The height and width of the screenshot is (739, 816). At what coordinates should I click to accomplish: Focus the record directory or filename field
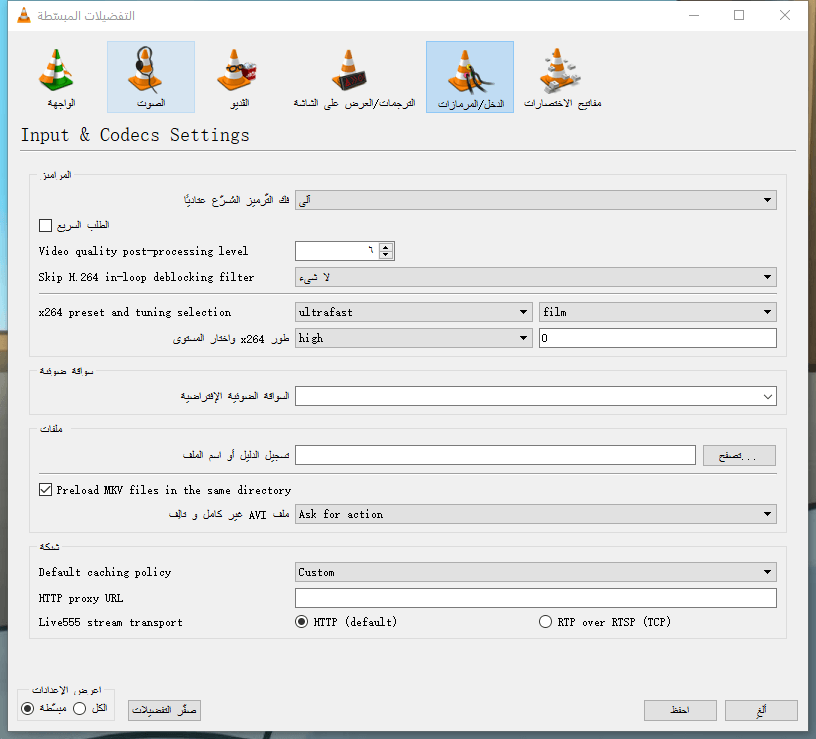(495, 455)
